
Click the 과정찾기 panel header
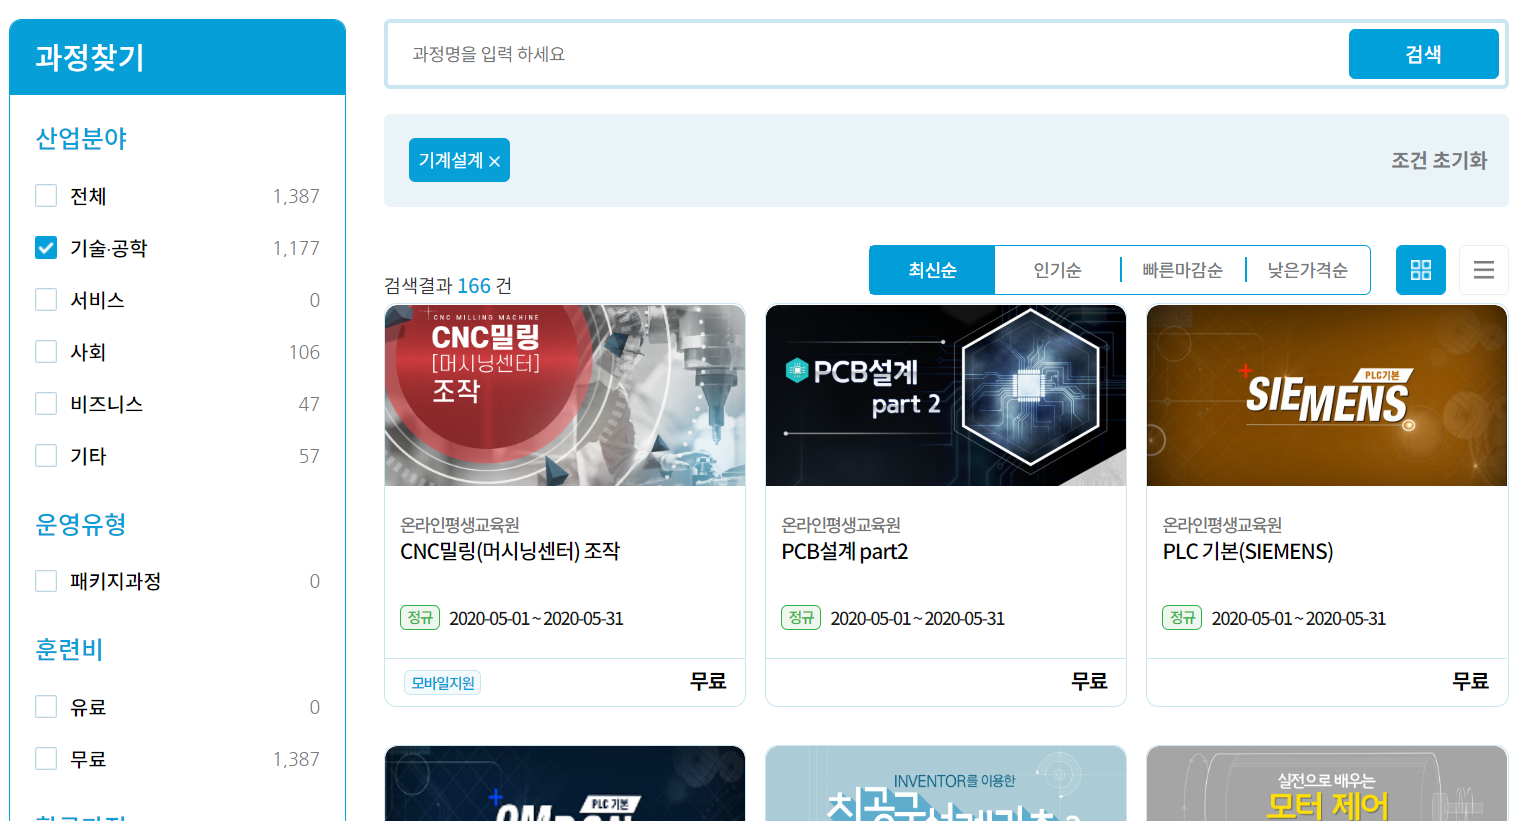coord(177,57)
